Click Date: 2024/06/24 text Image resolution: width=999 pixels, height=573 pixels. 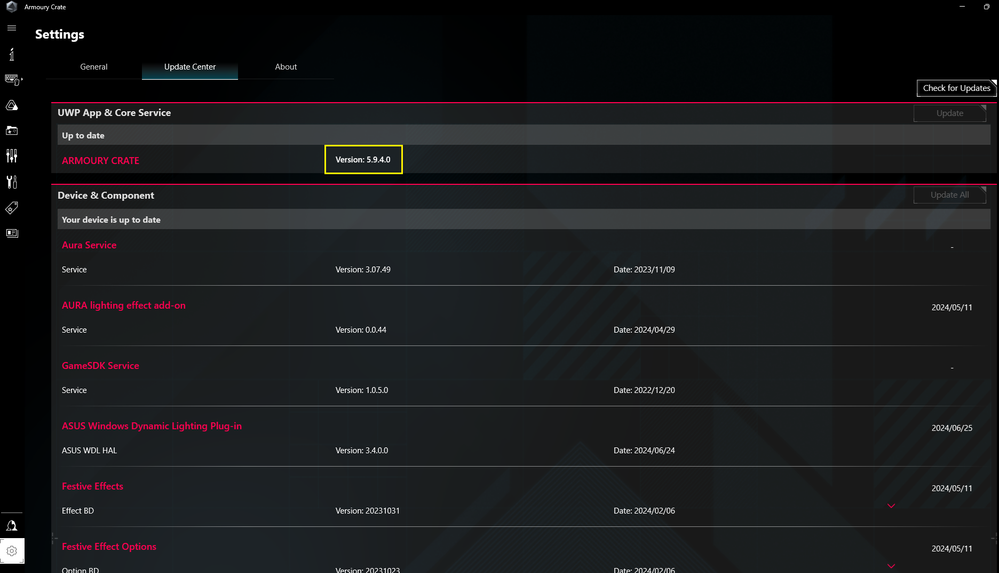tap(644, 451)
